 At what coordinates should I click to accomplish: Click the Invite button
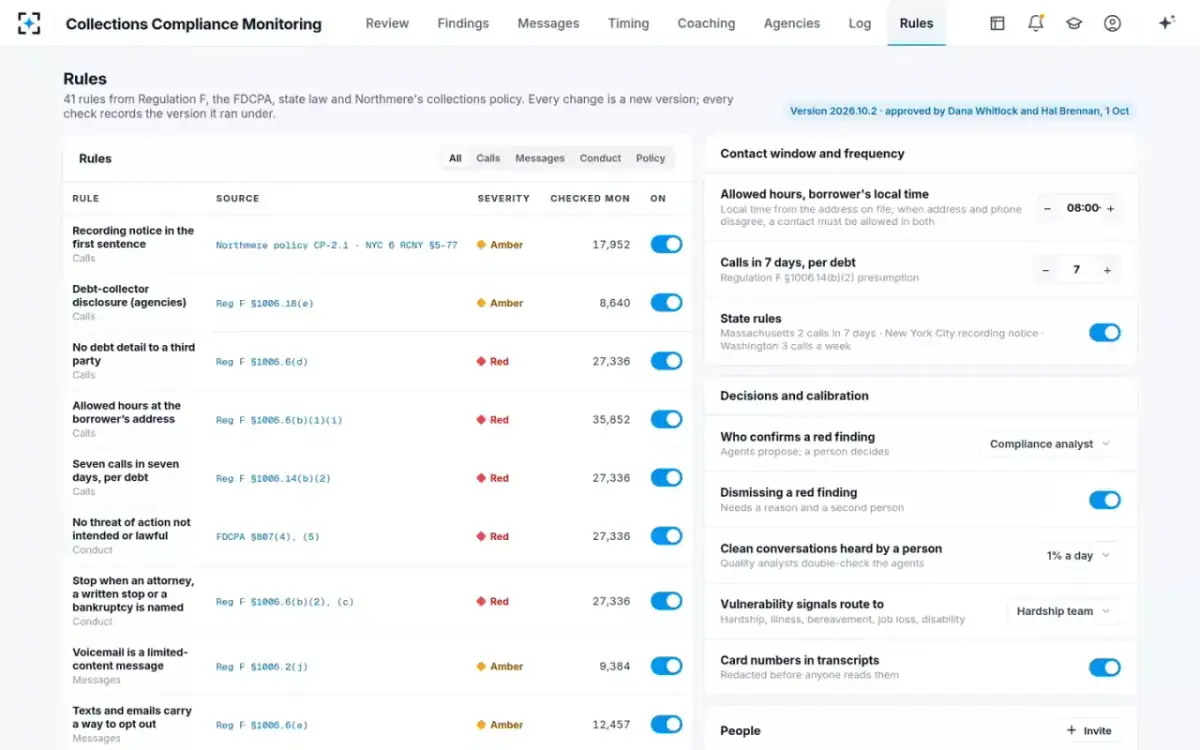click(1089, 731)
